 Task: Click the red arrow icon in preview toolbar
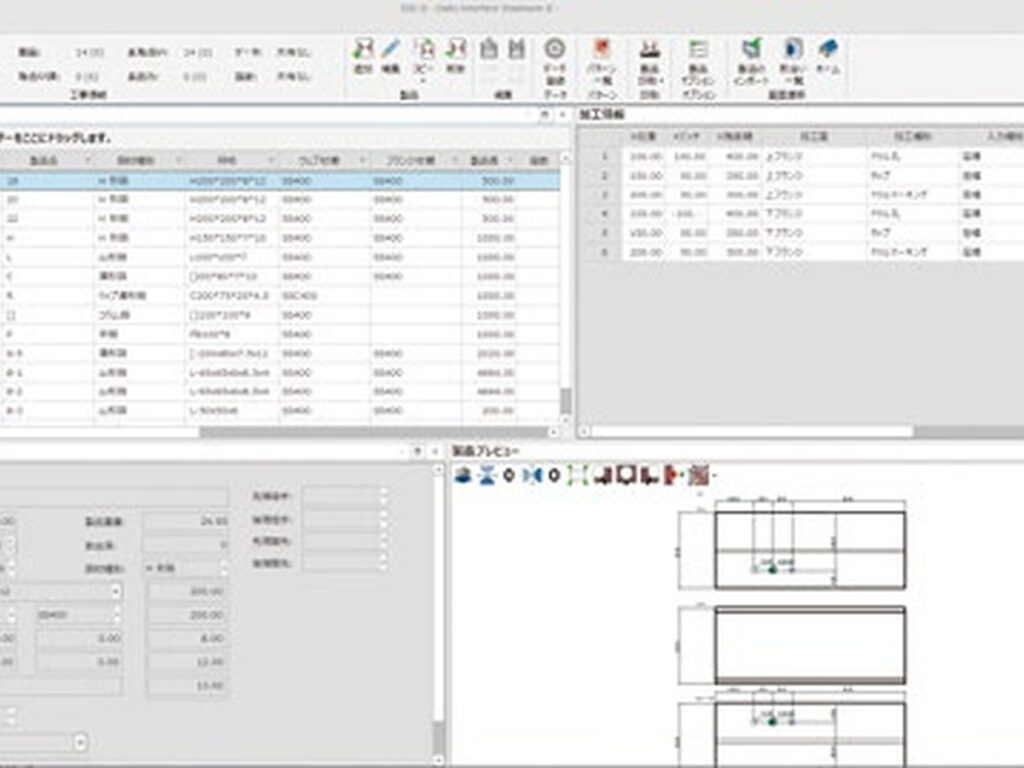pyautogui.click(x=673, y=475)
